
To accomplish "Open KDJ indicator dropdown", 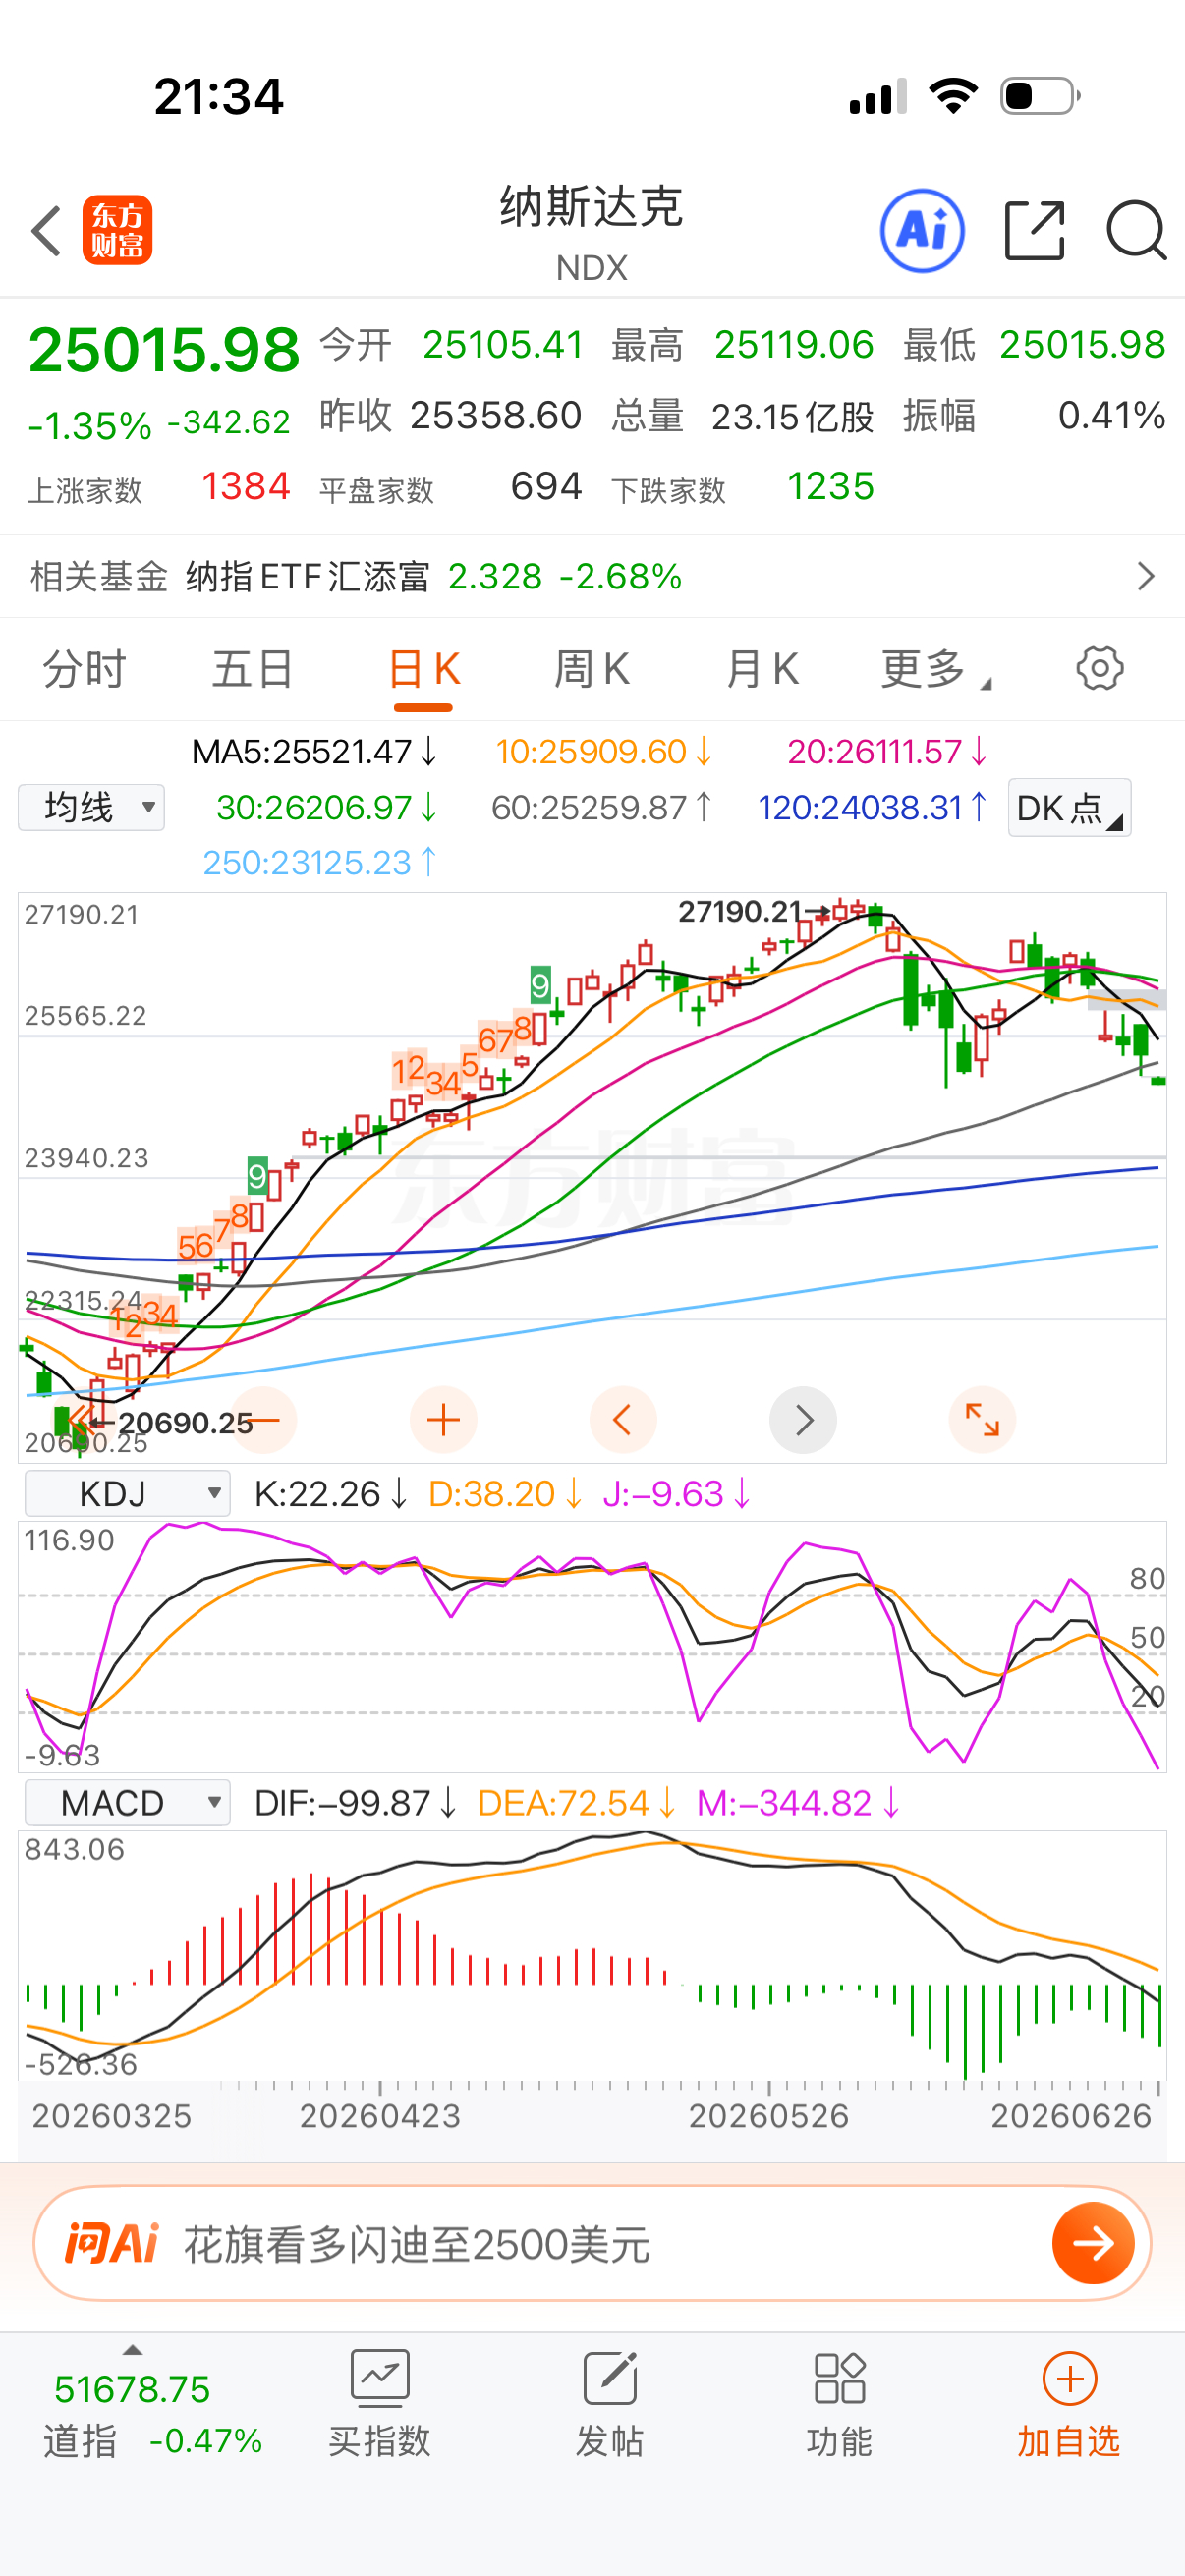I will [127, 1493].
